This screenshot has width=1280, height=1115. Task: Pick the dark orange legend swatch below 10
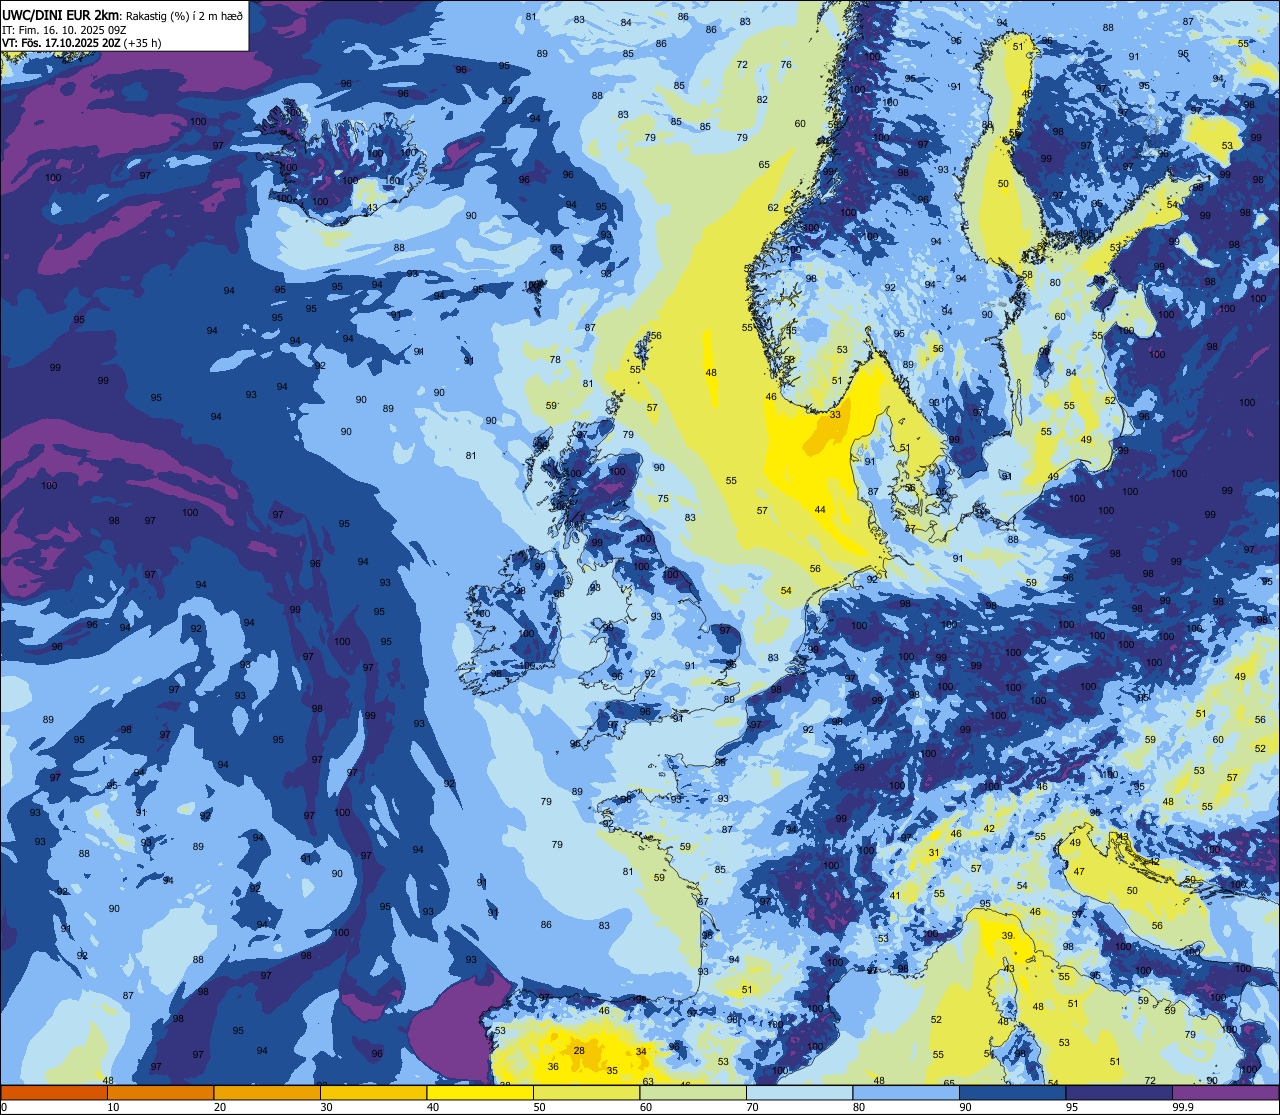pyautogui.click(x=53, y=1093)
